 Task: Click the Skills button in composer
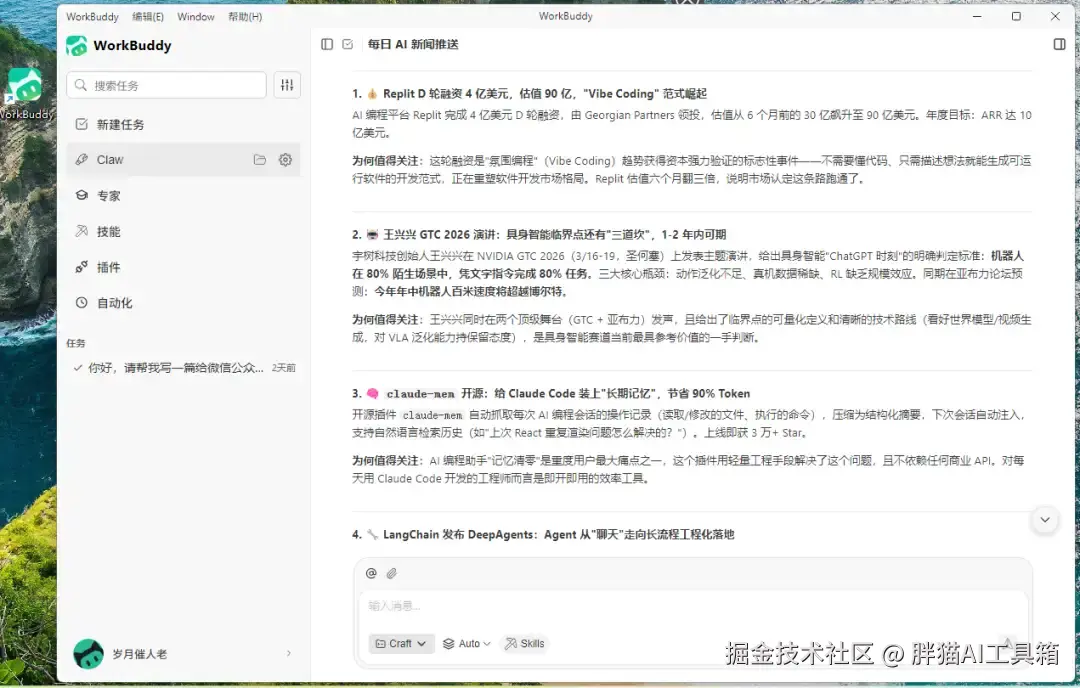(x=524, y=643)
